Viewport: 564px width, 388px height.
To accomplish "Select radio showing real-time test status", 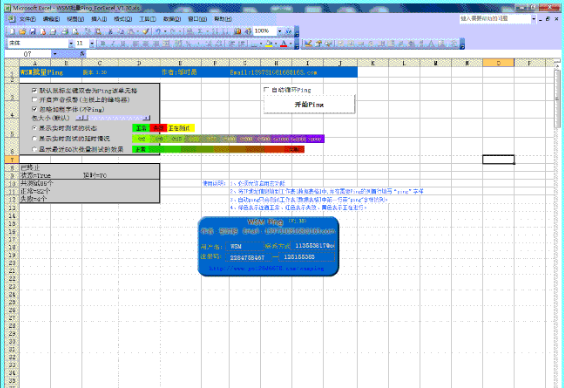I will (35, 128).
